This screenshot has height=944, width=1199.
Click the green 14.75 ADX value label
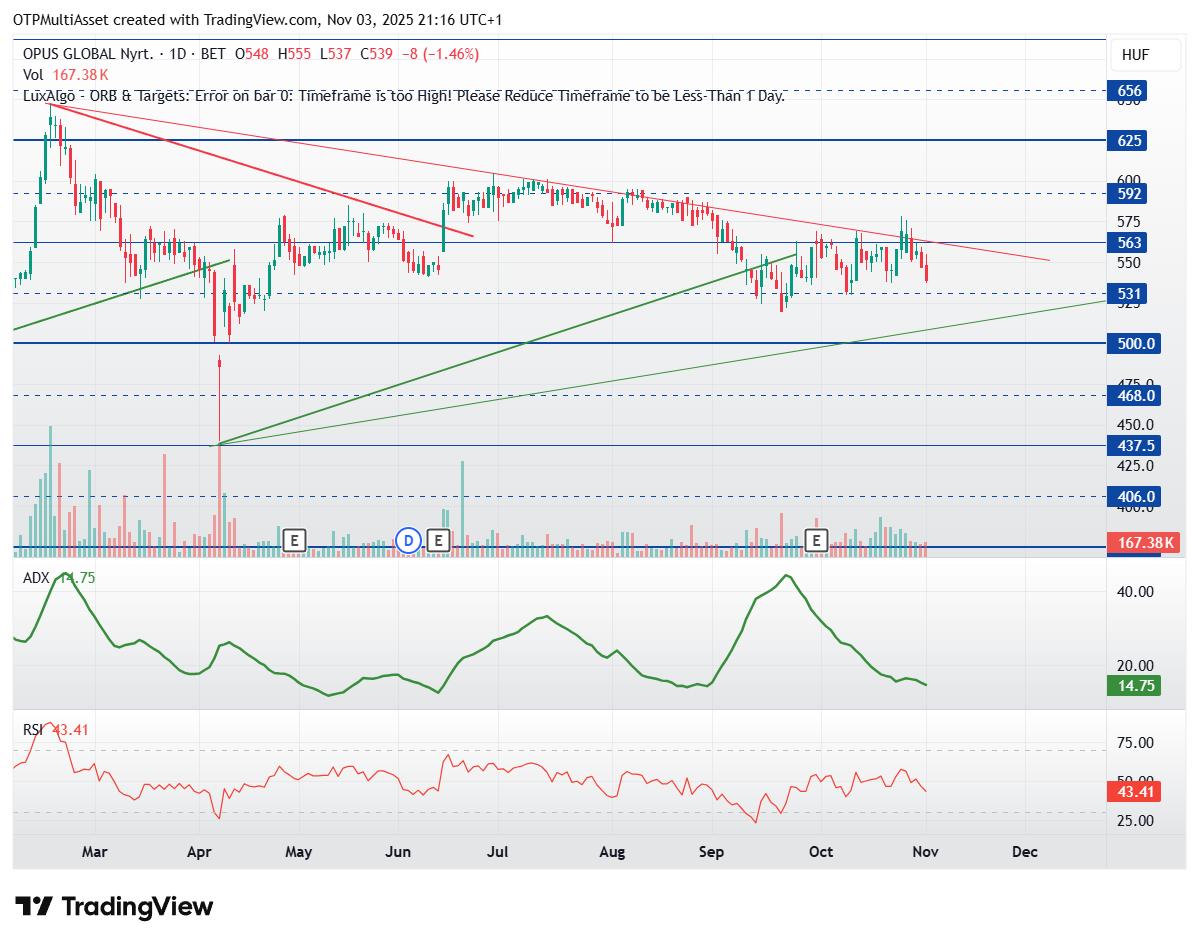[1133, 686]
